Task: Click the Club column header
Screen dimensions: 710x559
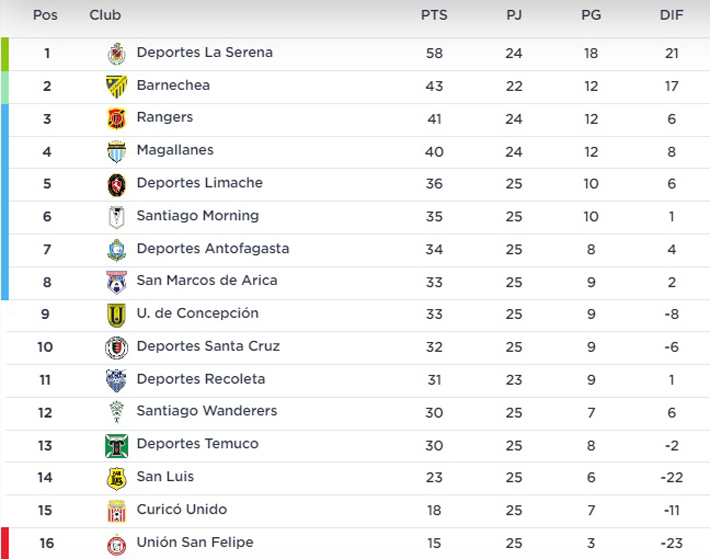Action: tap(106, 16)
